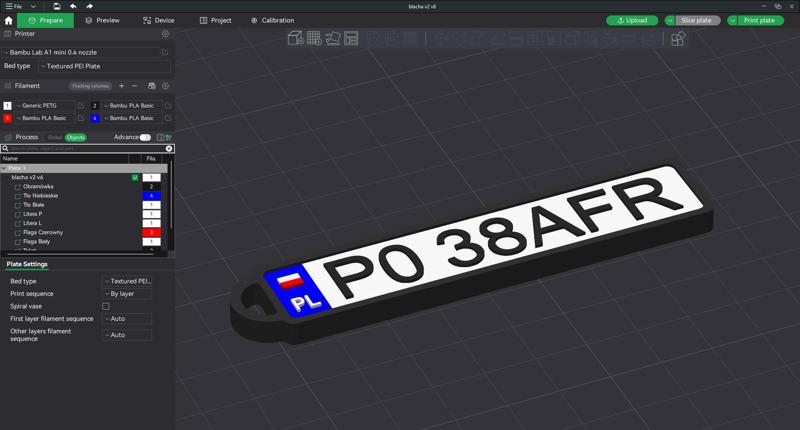Click the search magnifier icon
800x430 pixels.
click(5, 148)
